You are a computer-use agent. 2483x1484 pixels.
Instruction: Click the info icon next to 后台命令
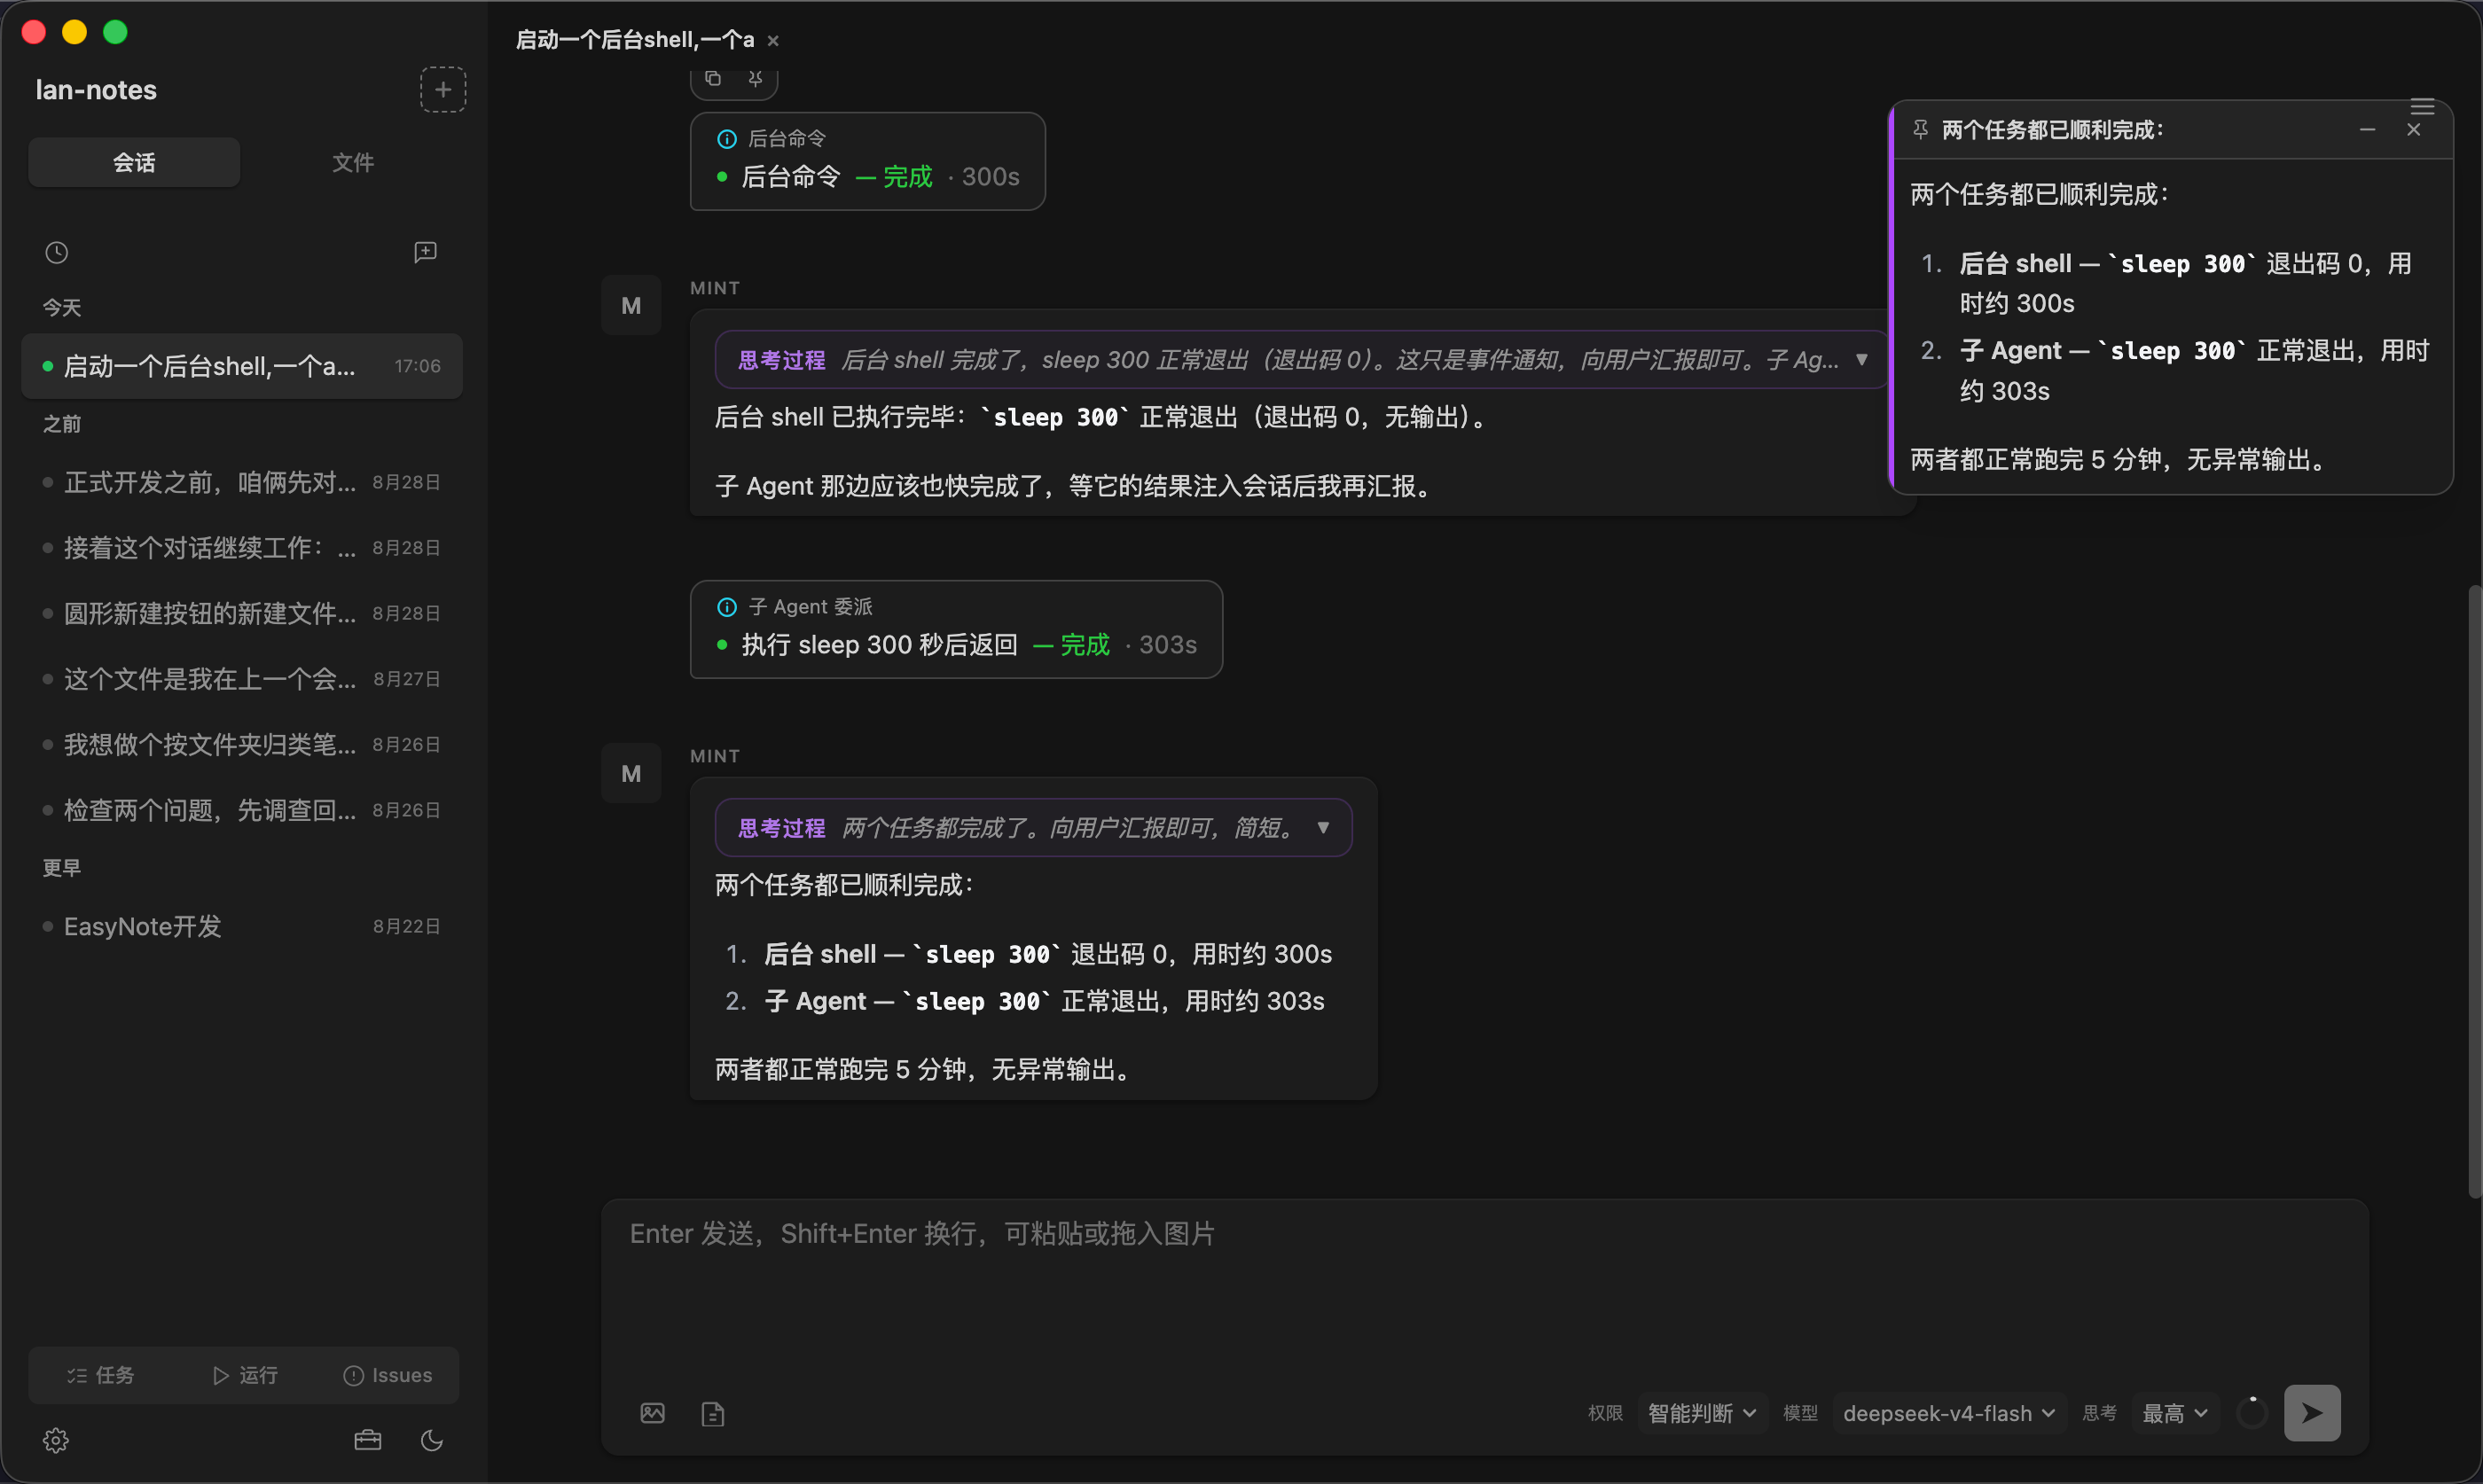727,139
